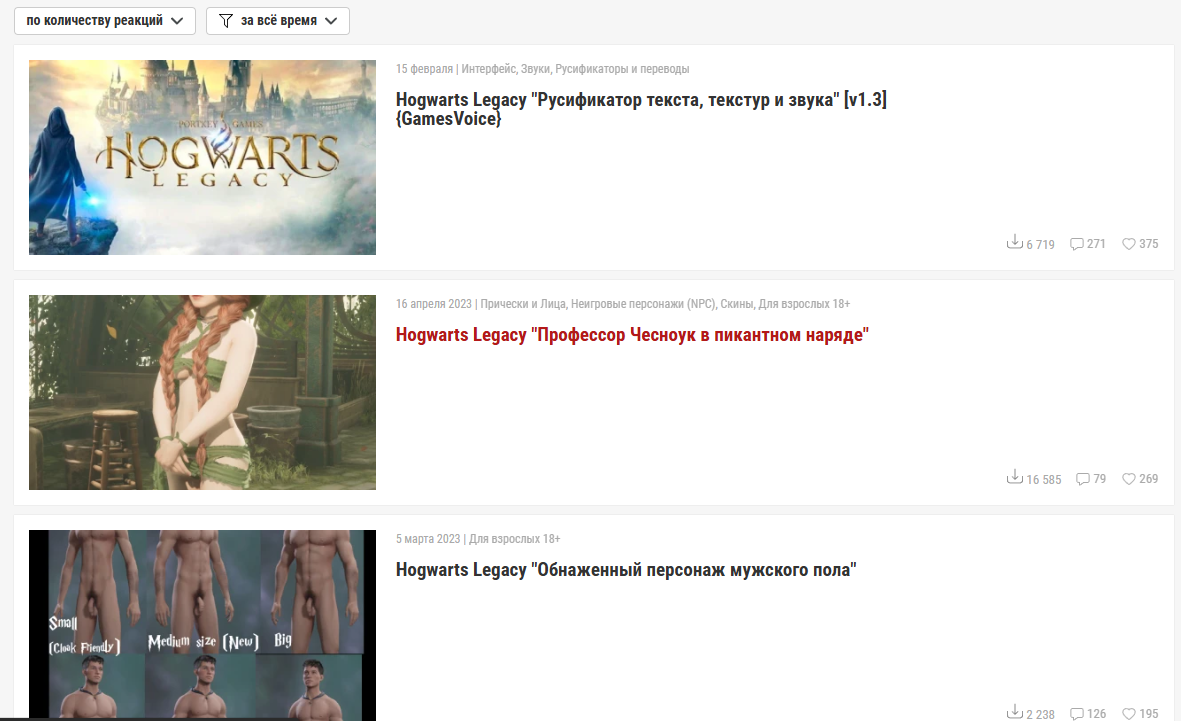Open the 'по количеству реакций' sort dropdown

(x=105, y=21)
